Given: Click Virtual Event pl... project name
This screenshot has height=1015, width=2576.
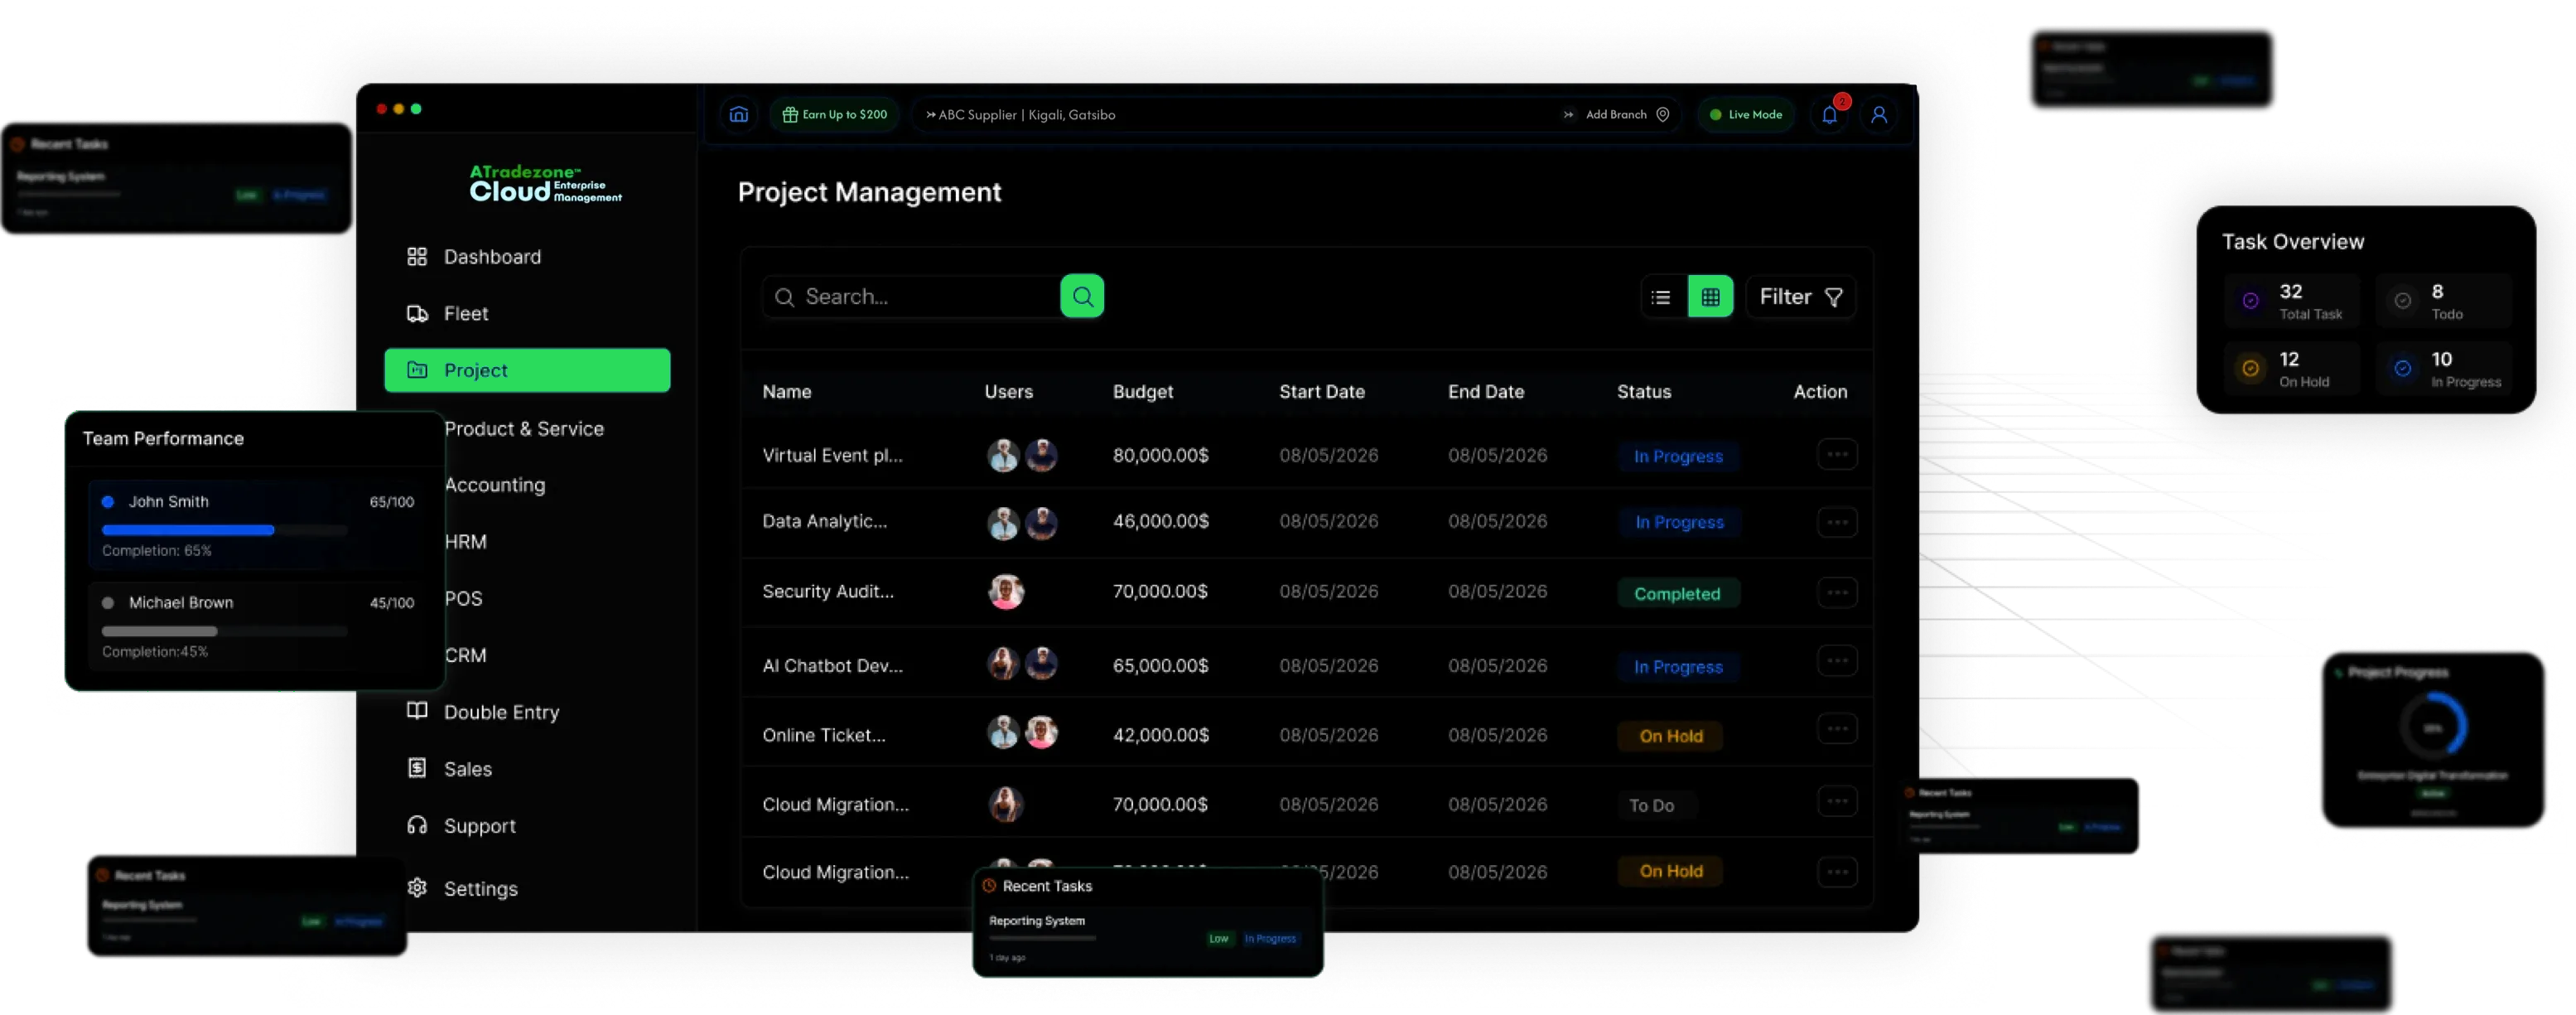Looking at the screenshot, I should 833,456.
